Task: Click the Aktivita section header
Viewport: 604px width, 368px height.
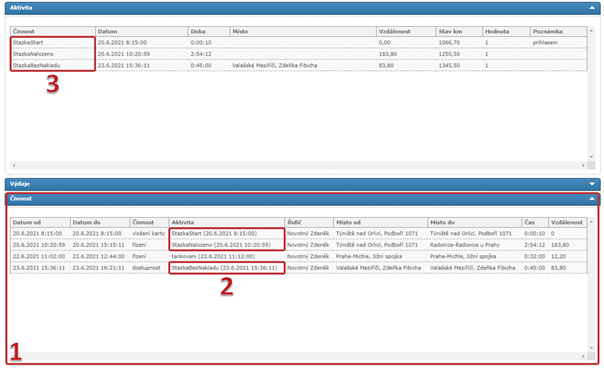Action: pyautogui.click(x=302, y=8)
